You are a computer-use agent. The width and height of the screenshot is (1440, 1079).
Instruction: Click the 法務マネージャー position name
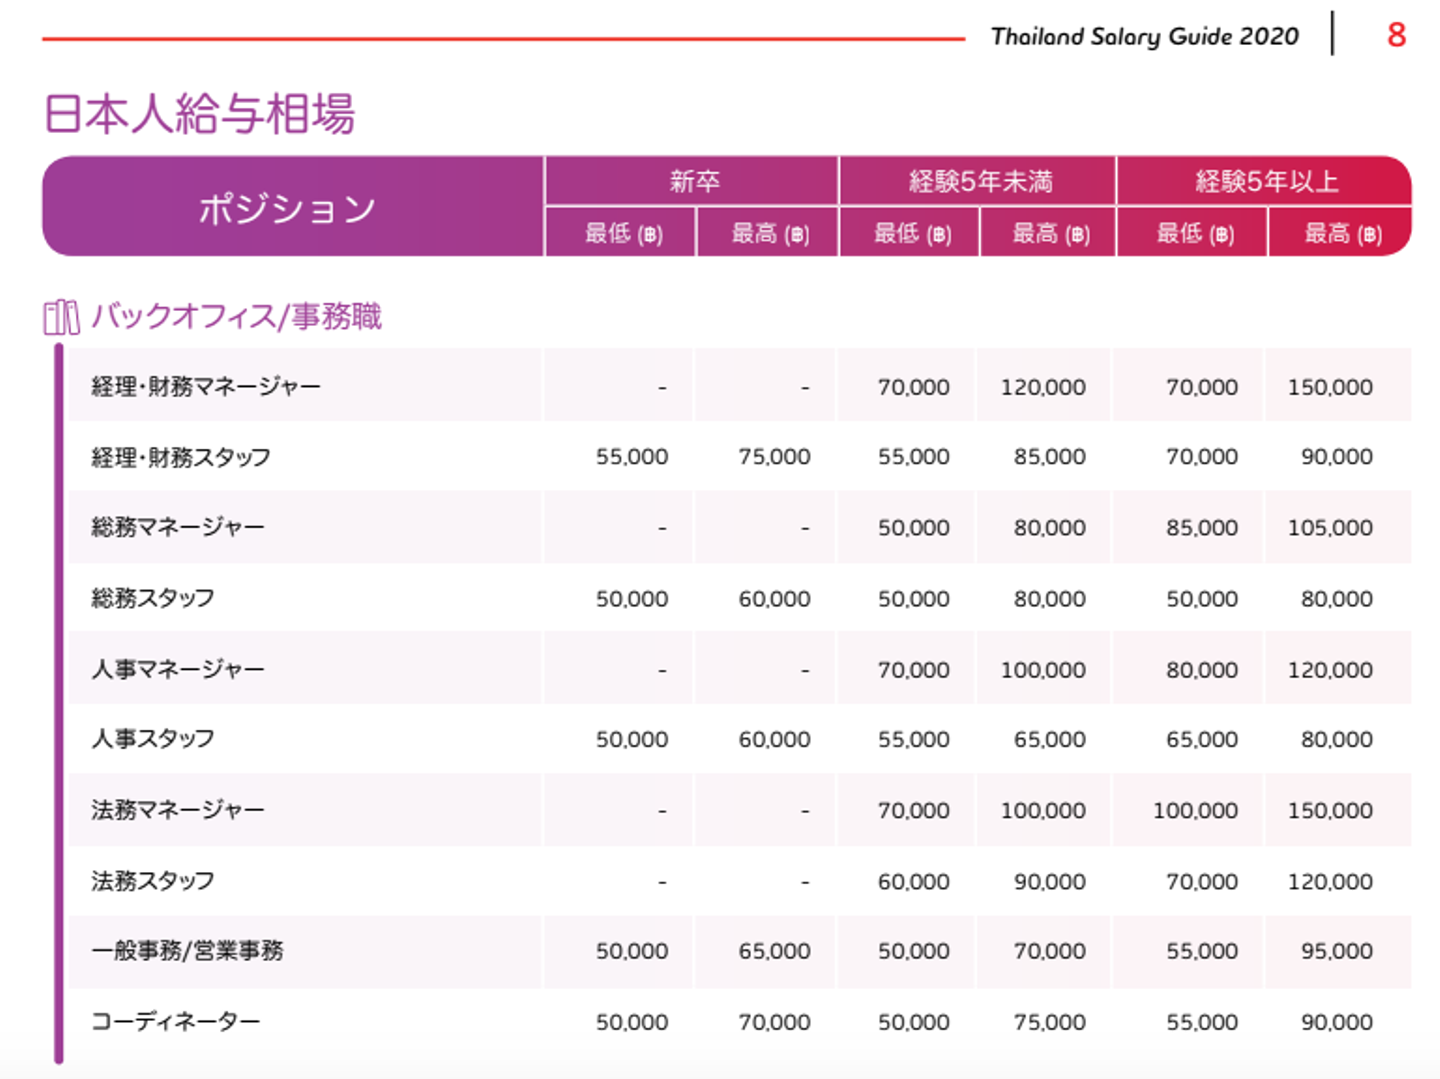click(x=178, y=810)
